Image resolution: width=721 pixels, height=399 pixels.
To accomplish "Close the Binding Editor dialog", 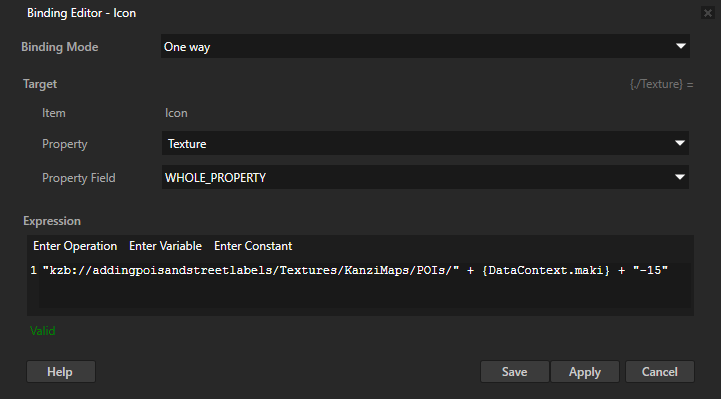I will [708, 13].
